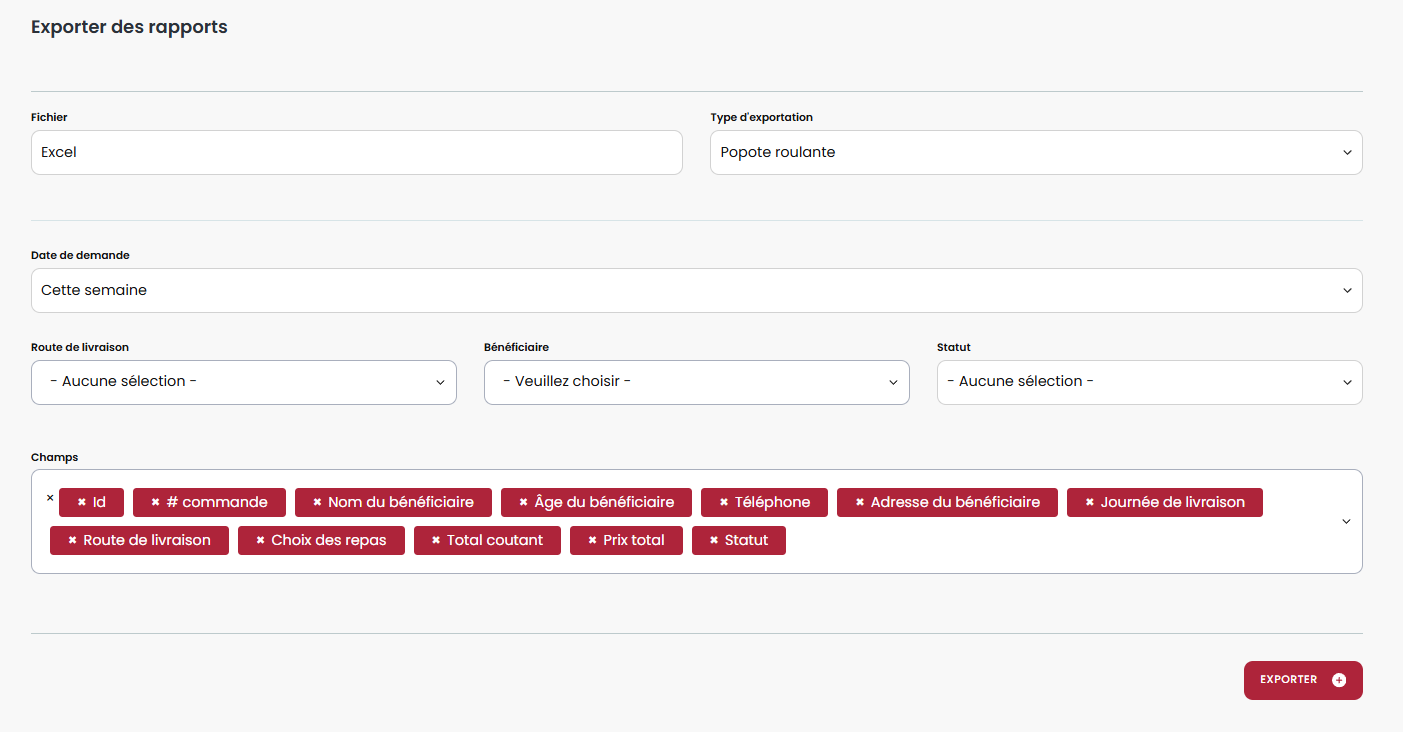Remove Route de livraison tag
This screenshot has width=1403, height=732.
click(x=72, y=541)
